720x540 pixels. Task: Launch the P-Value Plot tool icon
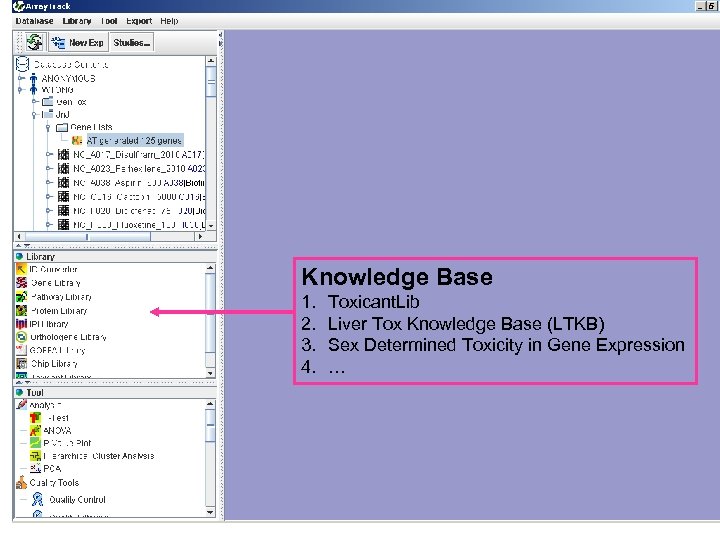point(35,443)
